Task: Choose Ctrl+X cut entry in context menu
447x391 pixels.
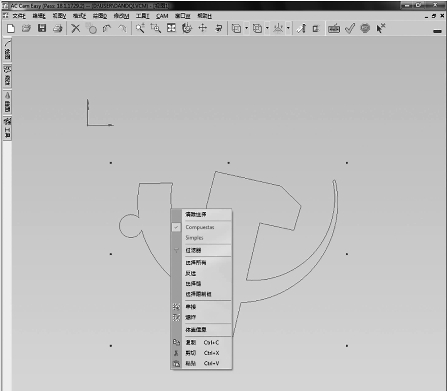Action: (x=201, y=353)
